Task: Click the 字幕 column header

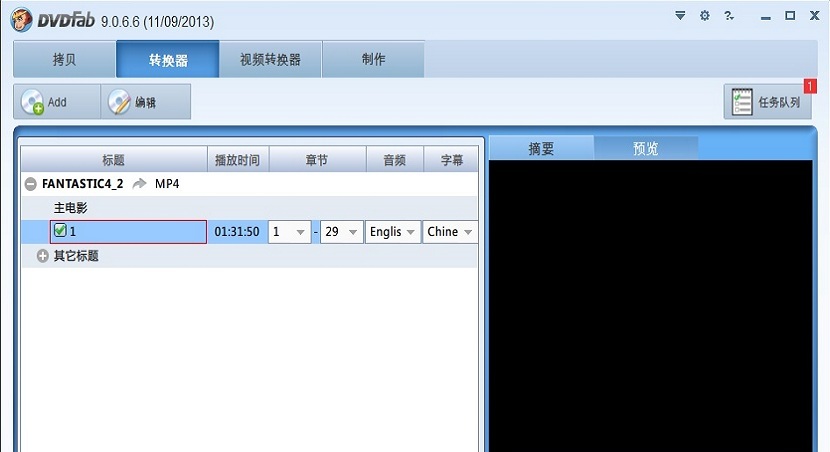Action: [452, 160]
